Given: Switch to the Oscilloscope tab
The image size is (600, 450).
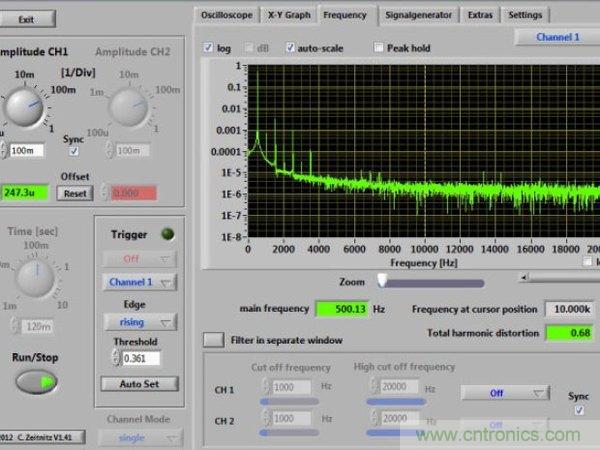Looking at the screenshot, I should tap(227, 15).
